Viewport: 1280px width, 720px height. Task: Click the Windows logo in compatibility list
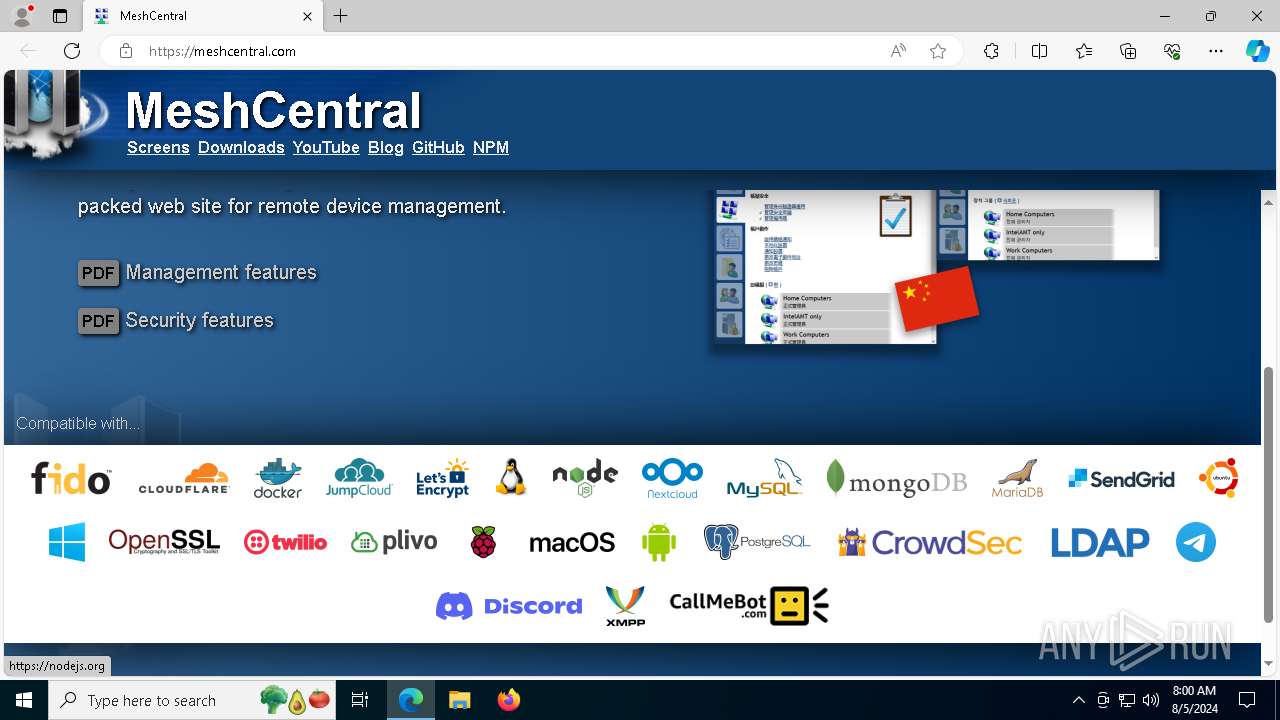click(67, 542)
